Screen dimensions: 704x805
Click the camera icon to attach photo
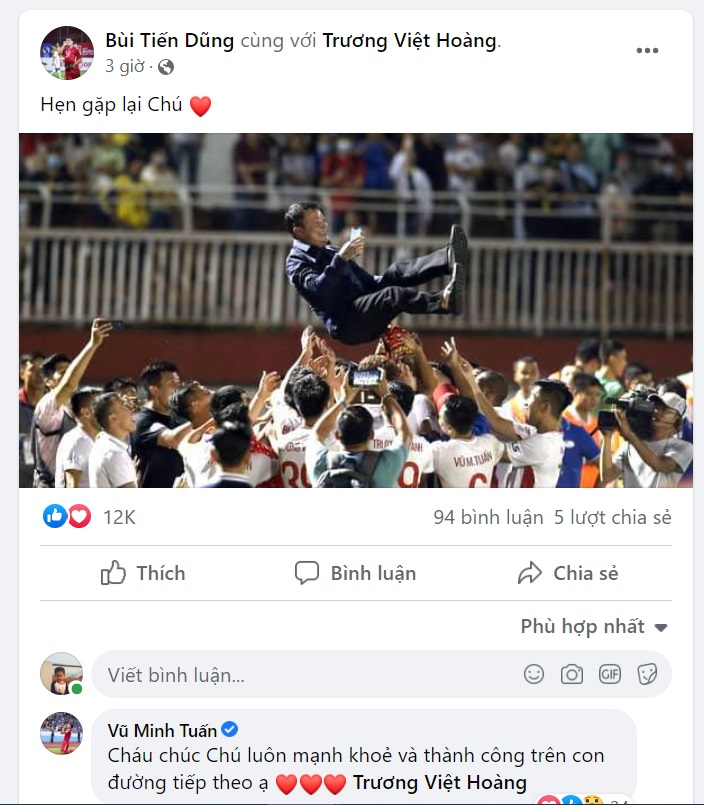pyautogui.click(x=572, y=674)
